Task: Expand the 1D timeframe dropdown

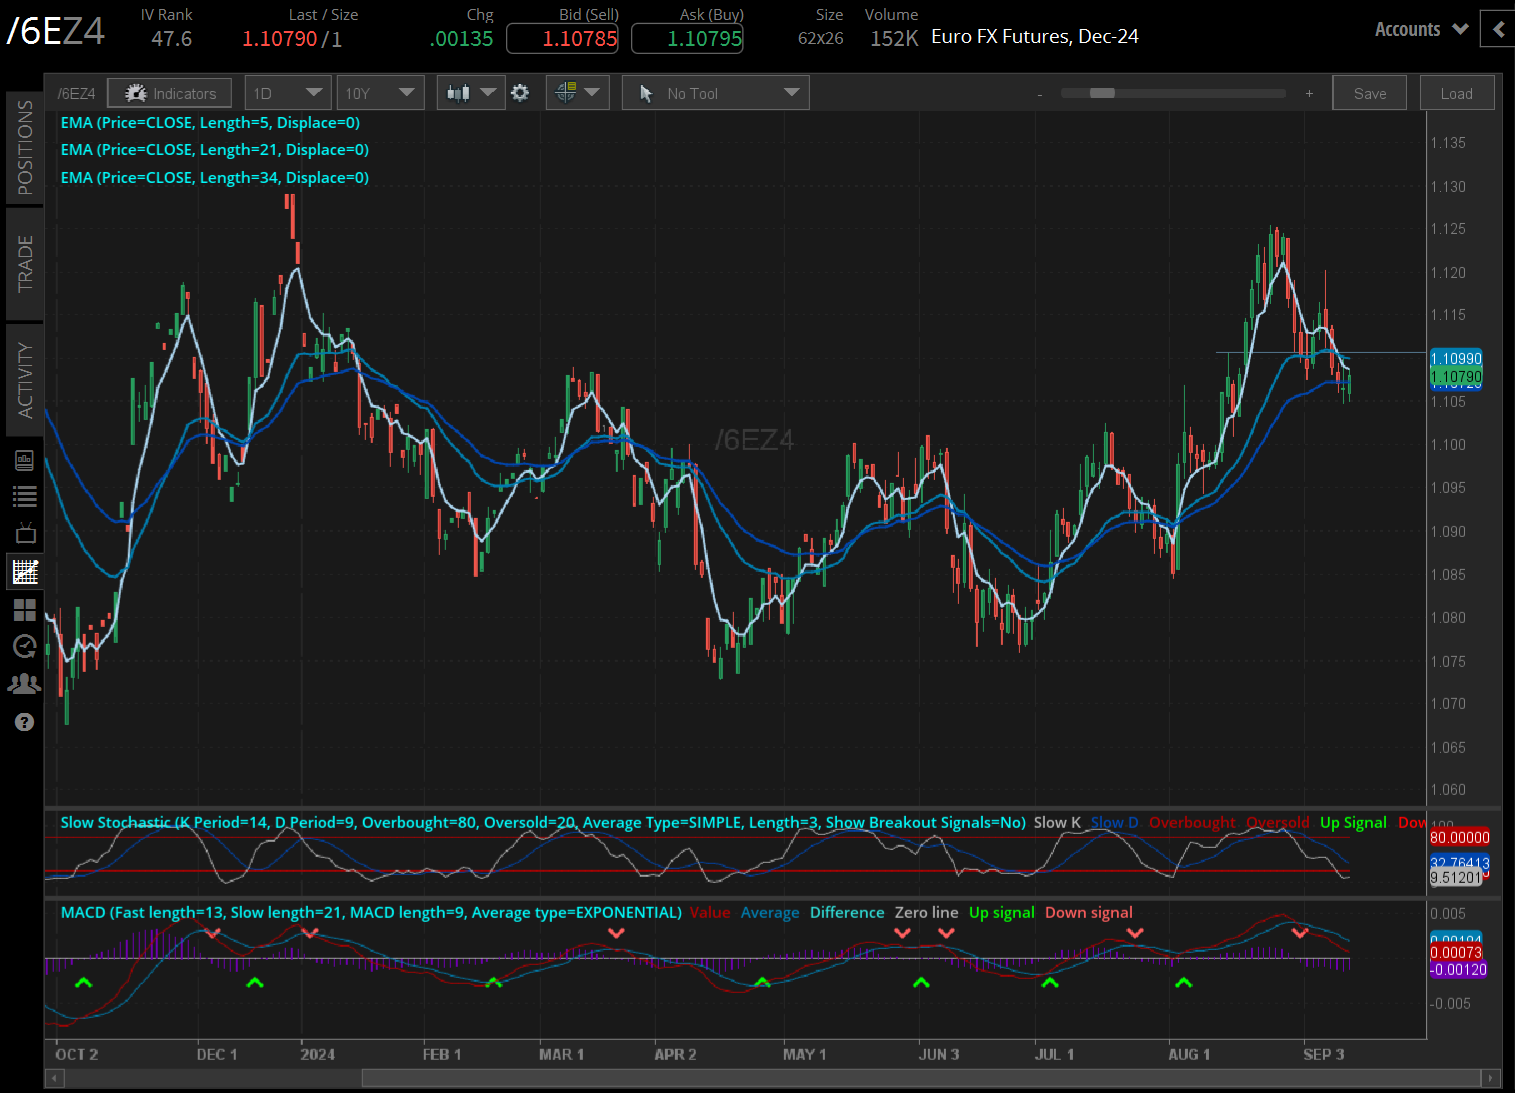Action: pos(288,93)
